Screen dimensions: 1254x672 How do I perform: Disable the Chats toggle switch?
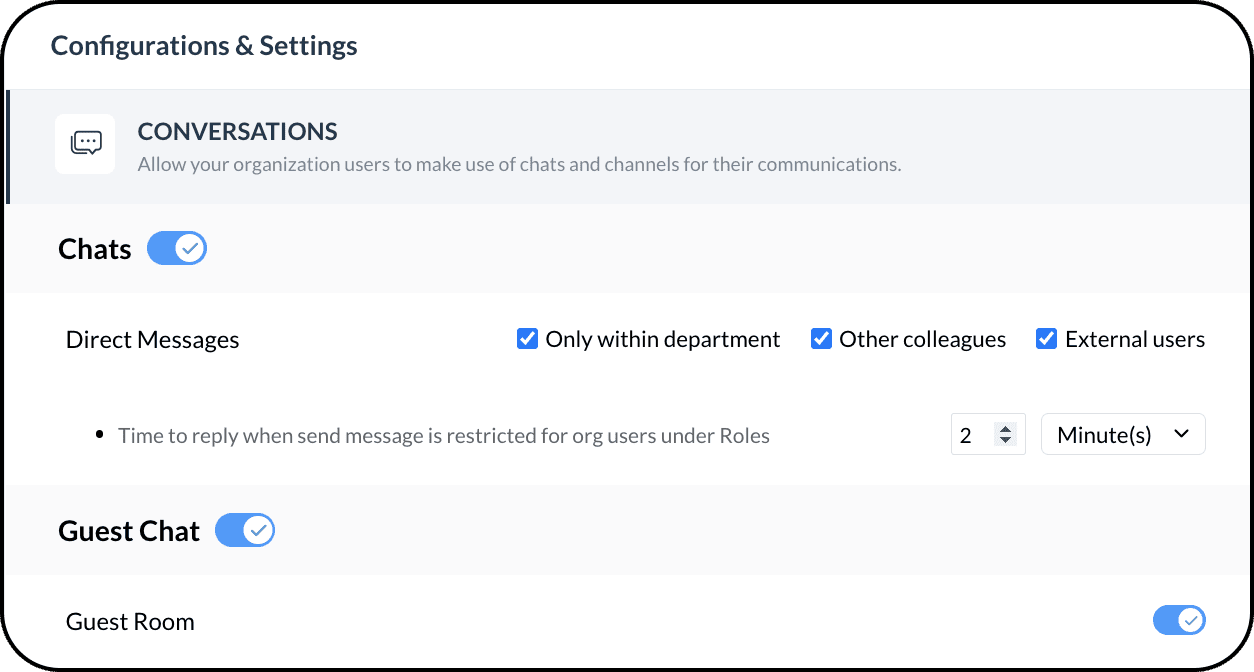pos(177,249)
